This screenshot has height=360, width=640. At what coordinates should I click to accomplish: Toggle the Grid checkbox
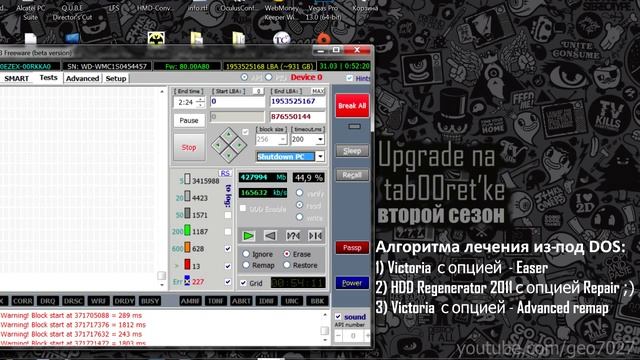coord(243,283)
